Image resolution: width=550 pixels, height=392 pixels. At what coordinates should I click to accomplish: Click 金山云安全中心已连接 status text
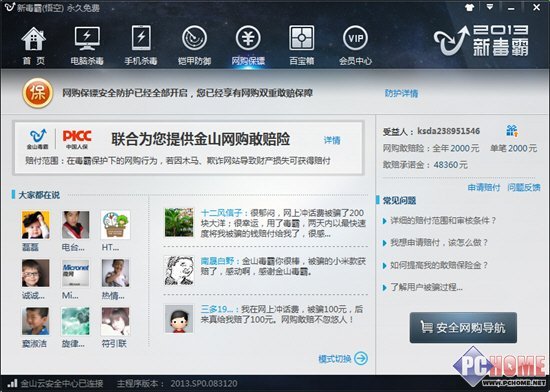[x=62, y=383]
